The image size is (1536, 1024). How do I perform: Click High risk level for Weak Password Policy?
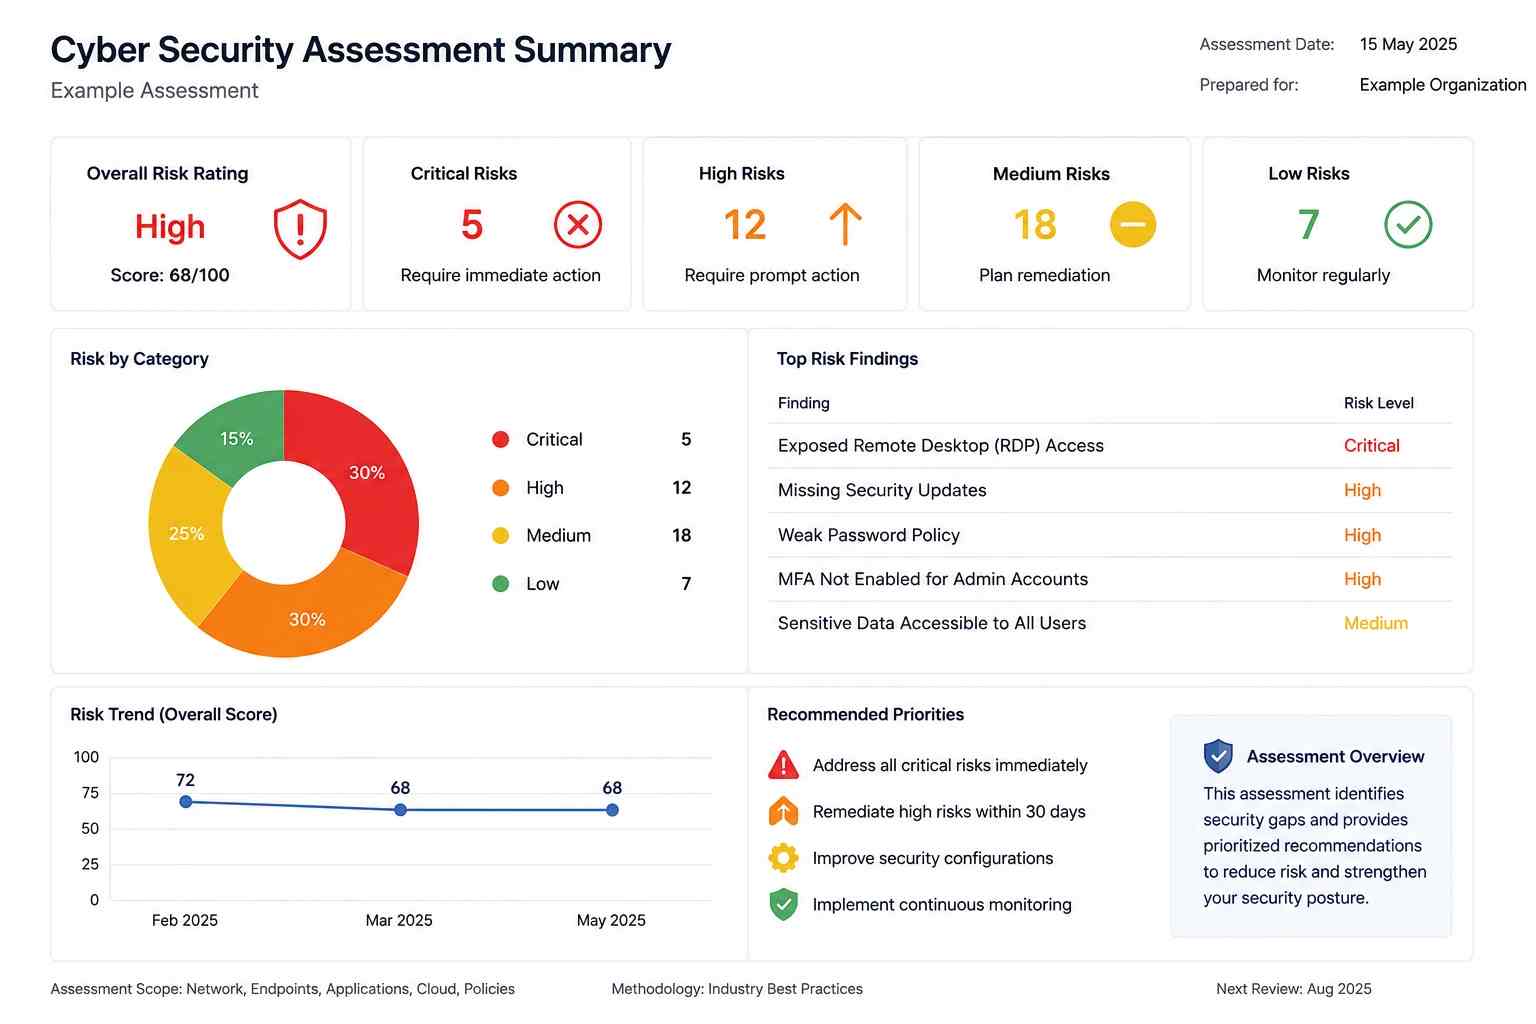(x=1362, y=535)
